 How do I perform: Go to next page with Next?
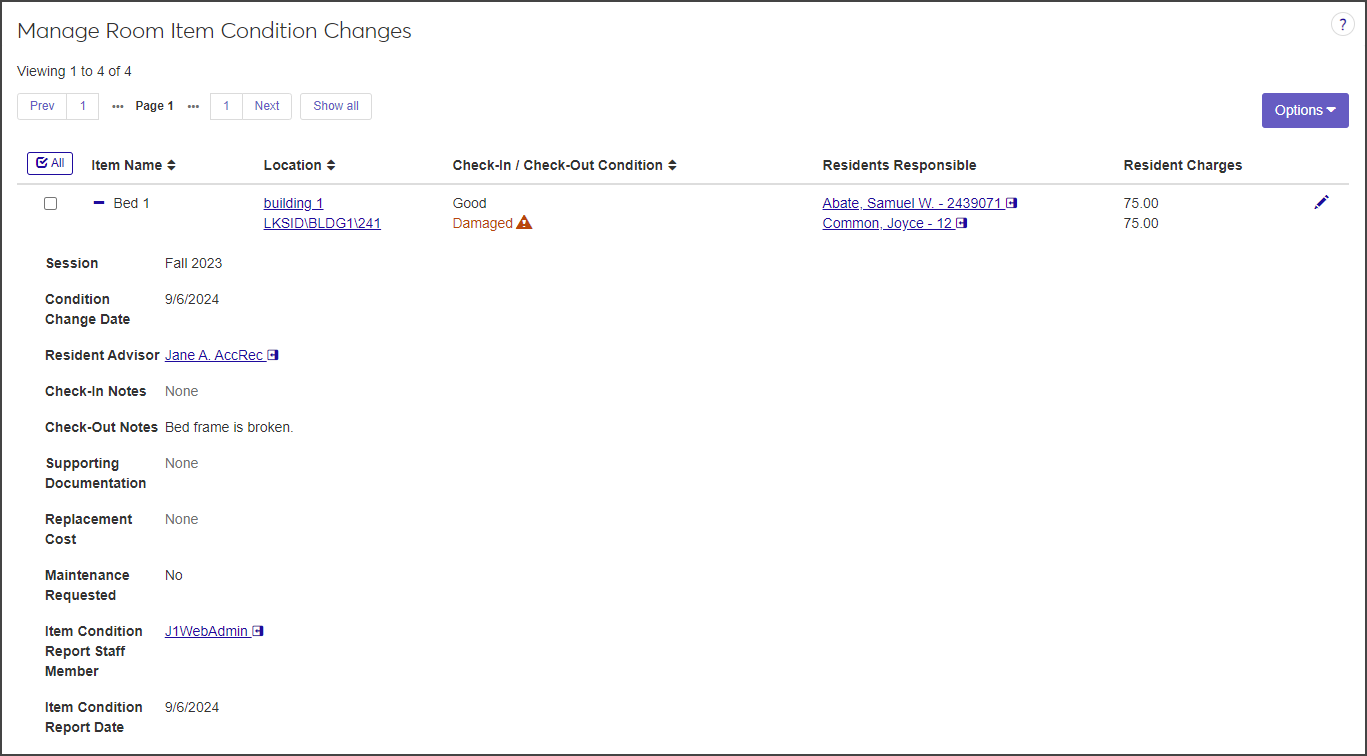(x=267, y=106)
